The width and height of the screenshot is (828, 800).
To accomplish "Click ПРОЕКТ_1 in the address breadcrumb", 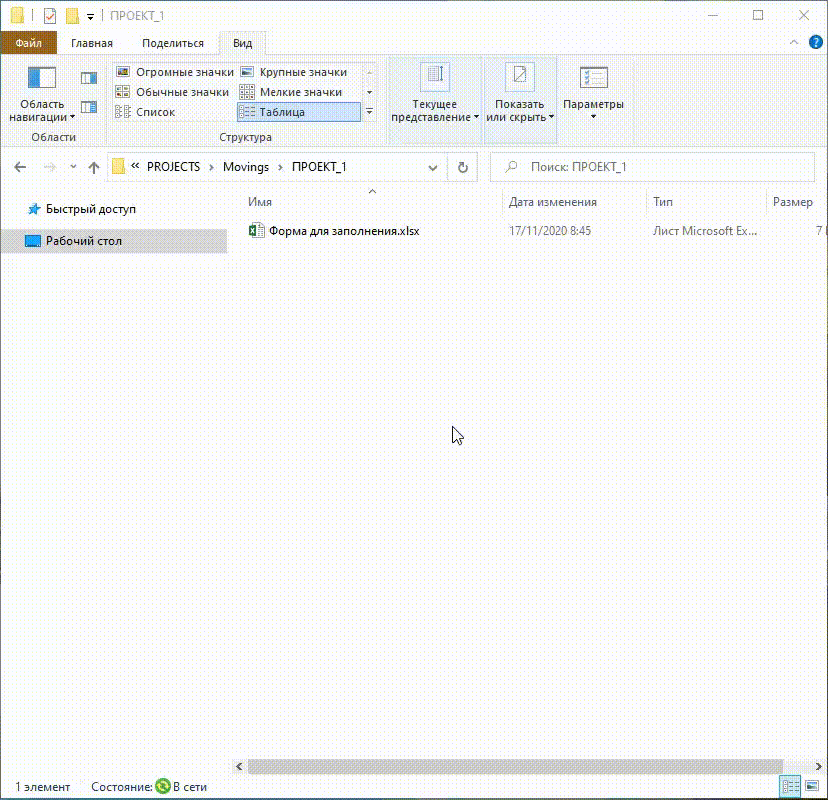I will coord(319,167).
